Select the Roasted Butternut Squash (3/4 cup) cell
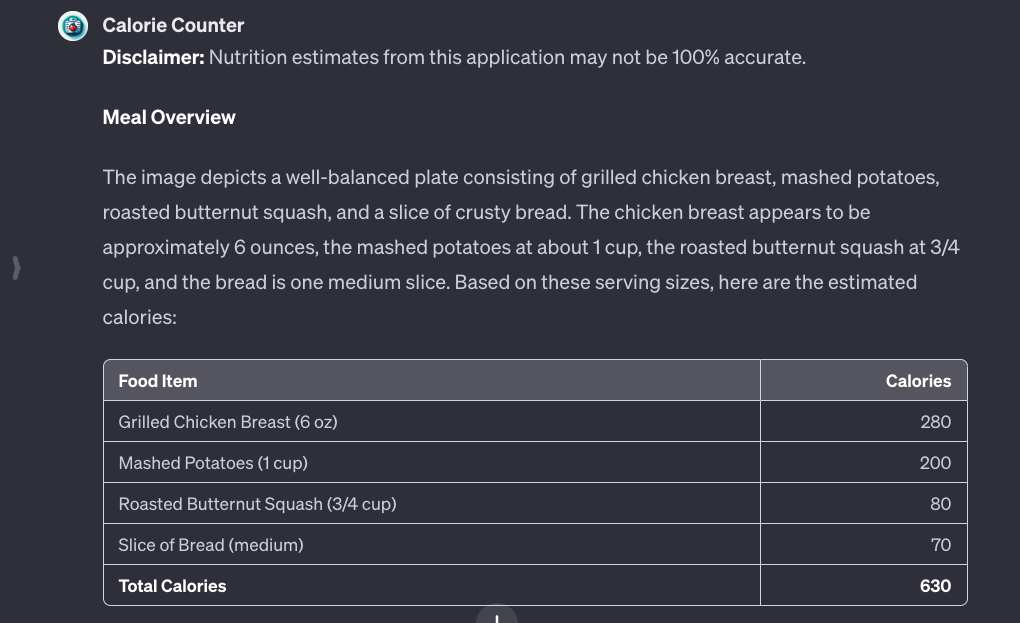This screenshot has width=1020, height=623. [x=431, y=503]
